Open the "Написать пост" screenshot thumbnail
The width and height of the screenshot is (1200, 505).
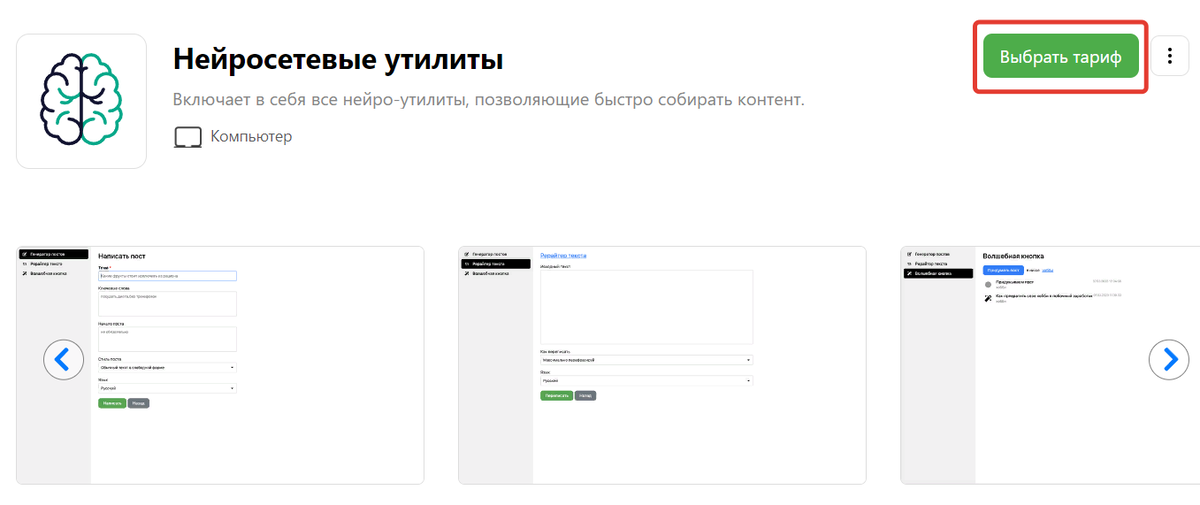pos(220,365)
